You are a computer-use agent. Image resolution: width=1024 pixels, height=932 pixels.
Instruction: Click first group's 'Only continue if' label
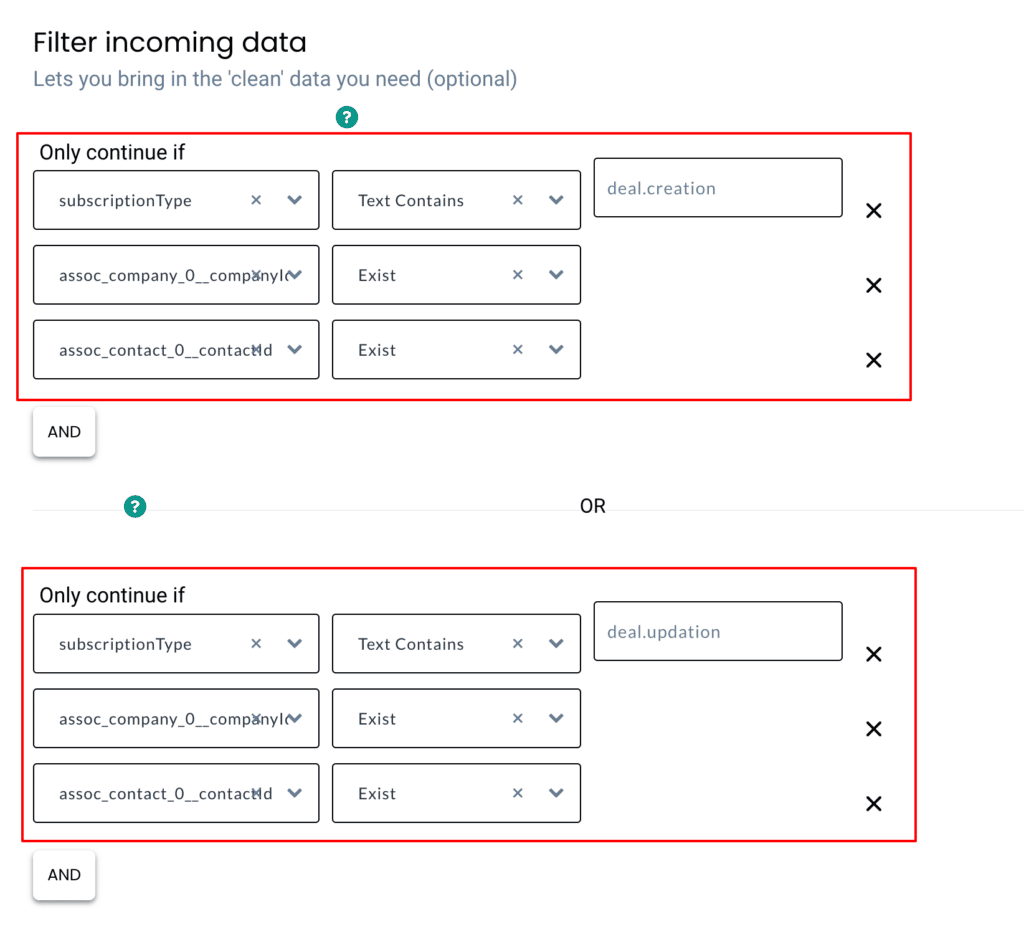point(112,152)
